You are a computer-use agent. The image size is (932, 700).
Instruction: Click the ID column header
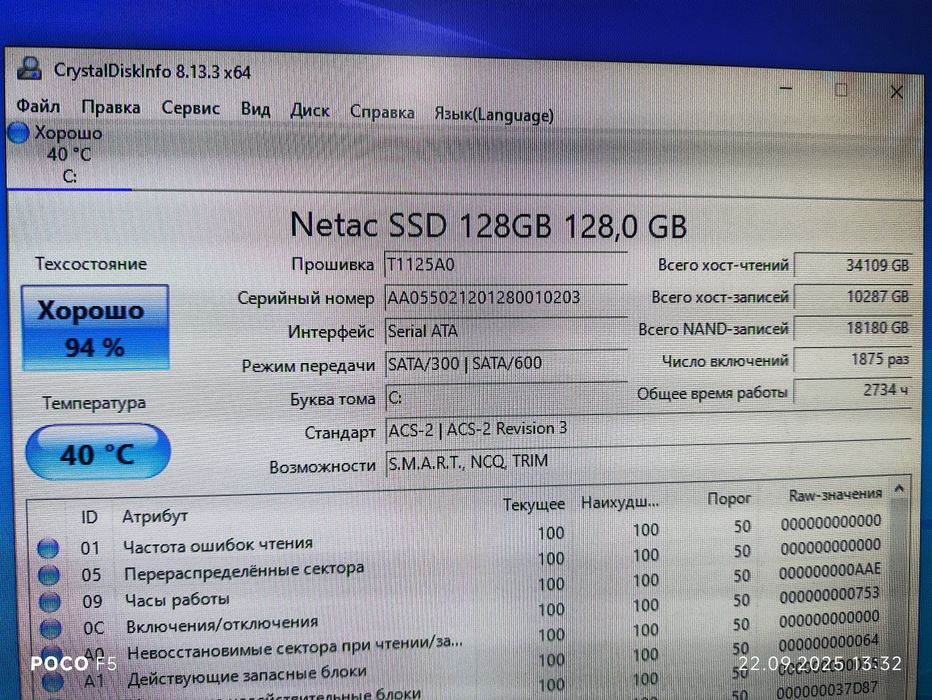pos(89,517)
